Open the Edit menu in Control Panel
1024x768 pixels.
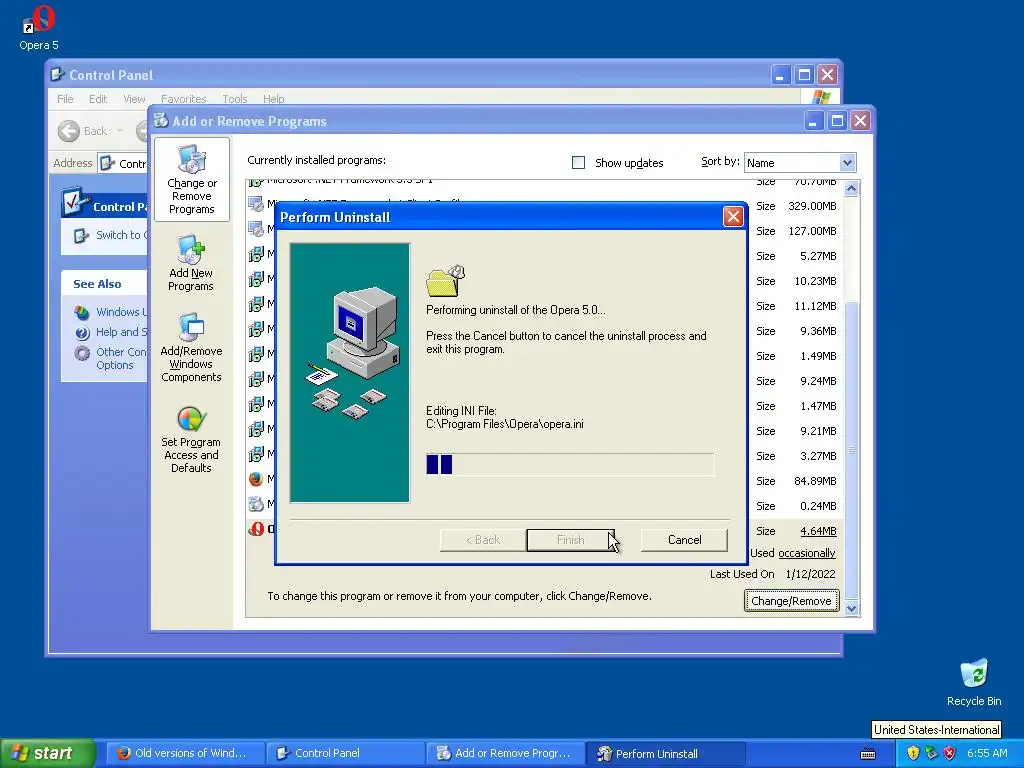(x=98, y=99)
